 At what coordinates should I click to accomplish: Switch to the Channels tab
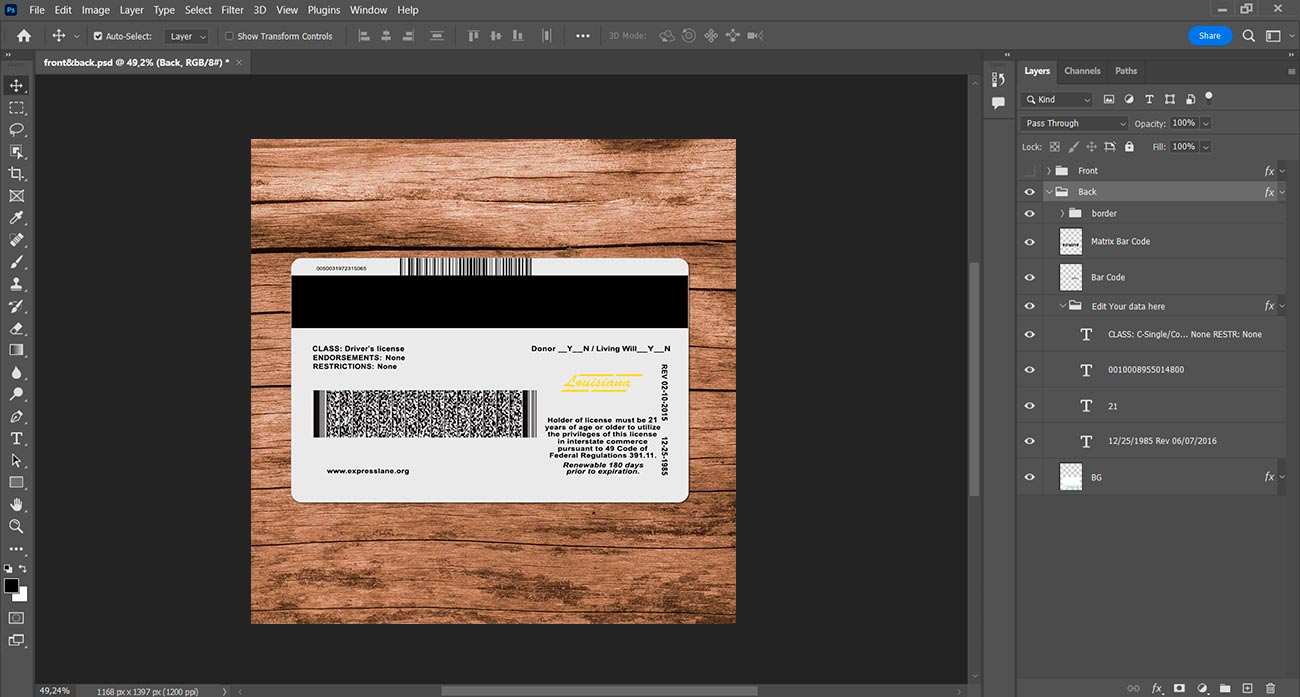1082,71
